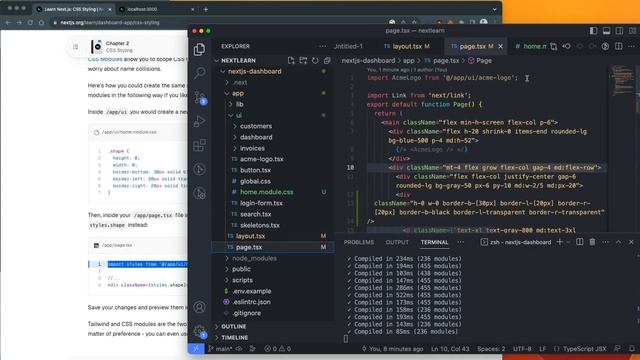Open editor More Actions ellipsis
The width and height of the screenshot is (640, 360).
coord(631,46)
